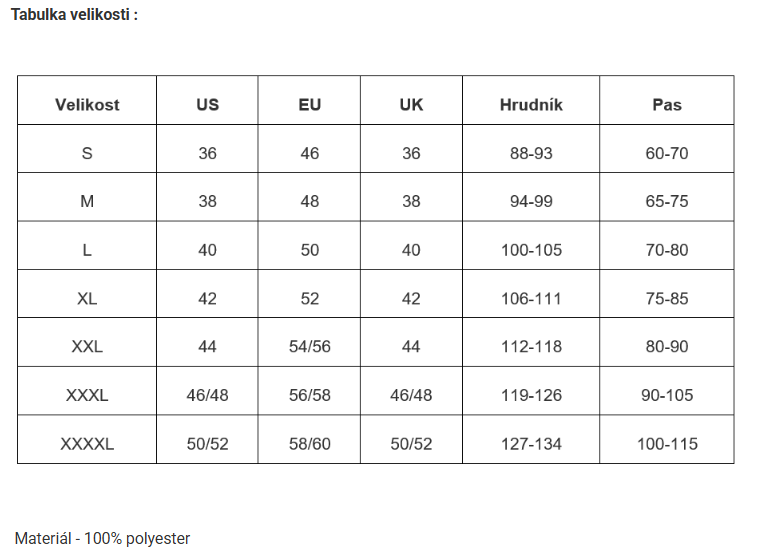Click EU size 54/56 cell
Image resolution: width=759 pixels, height=560 pixels.
click(310, 347)
